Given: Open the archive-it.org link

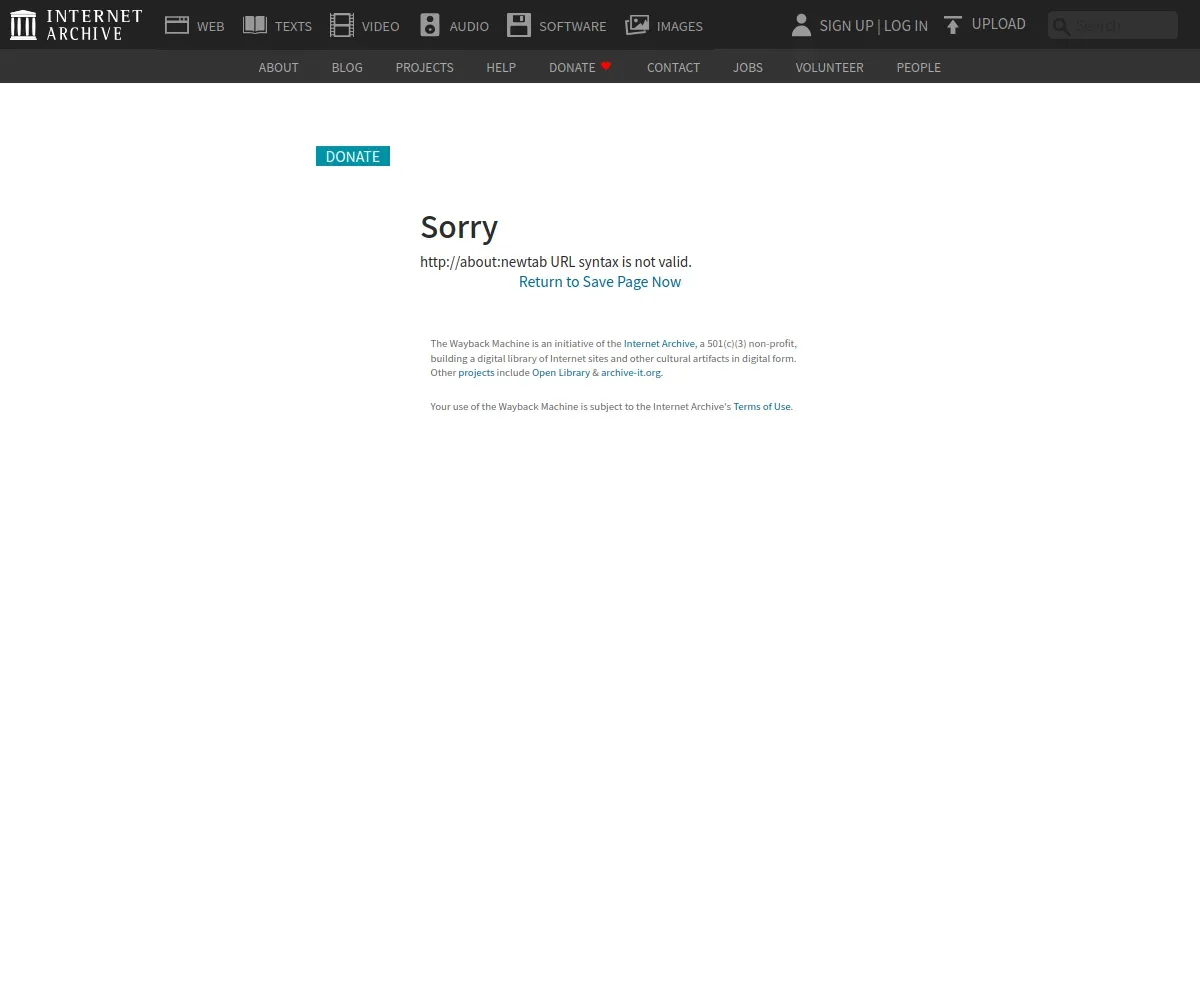Looking at the screenshot, I should (x=631, y=373).
